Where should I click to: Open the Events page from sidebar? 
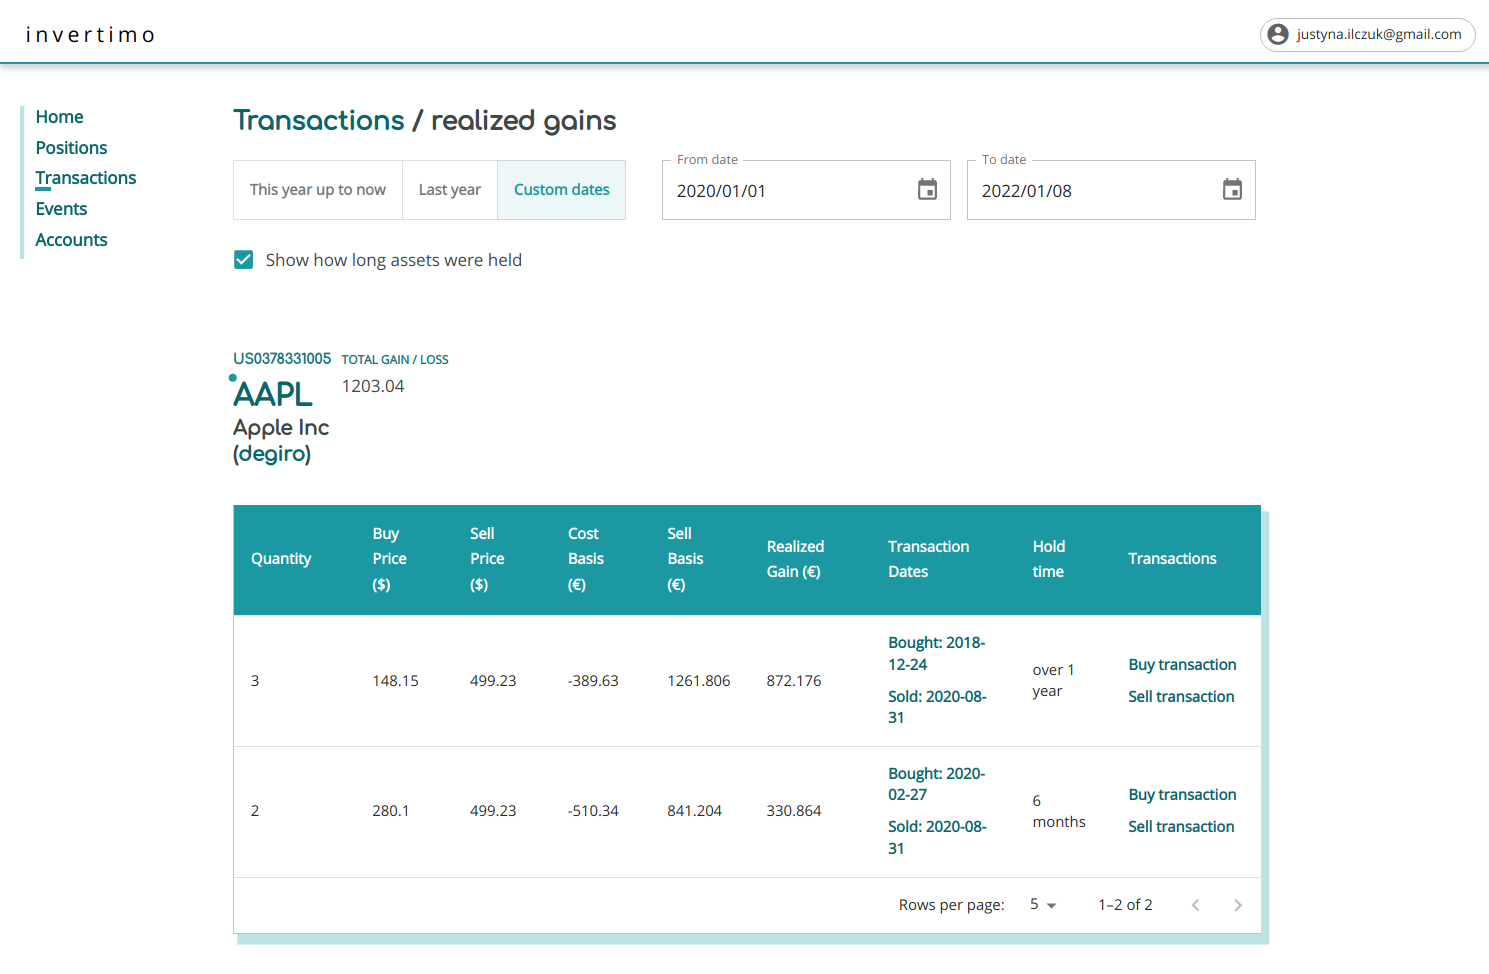tap(61, 209)
